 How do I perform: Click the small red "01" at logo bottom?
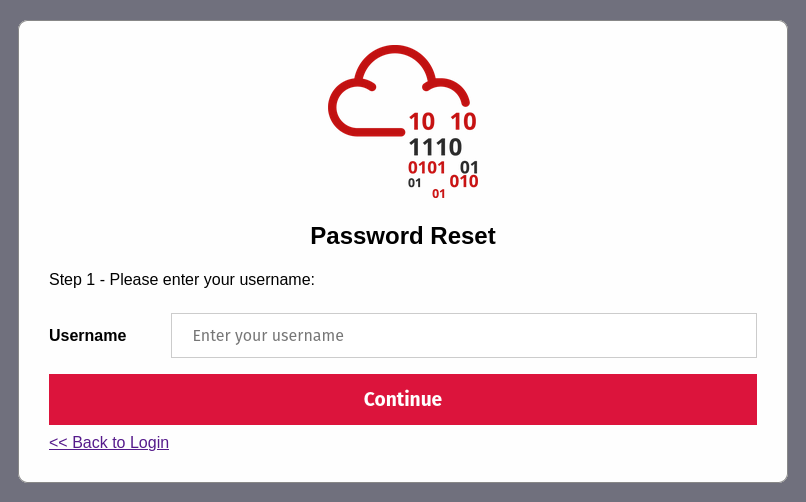(x=439, y=194)
